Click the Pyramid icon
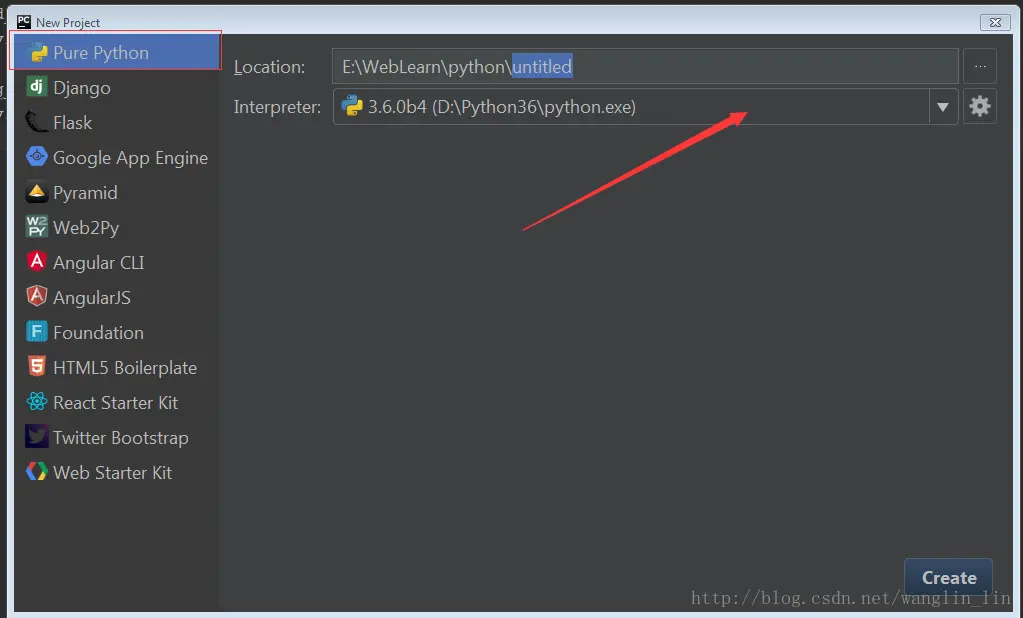Screen dimensions: 1023x618 click(x=37, y=192)
